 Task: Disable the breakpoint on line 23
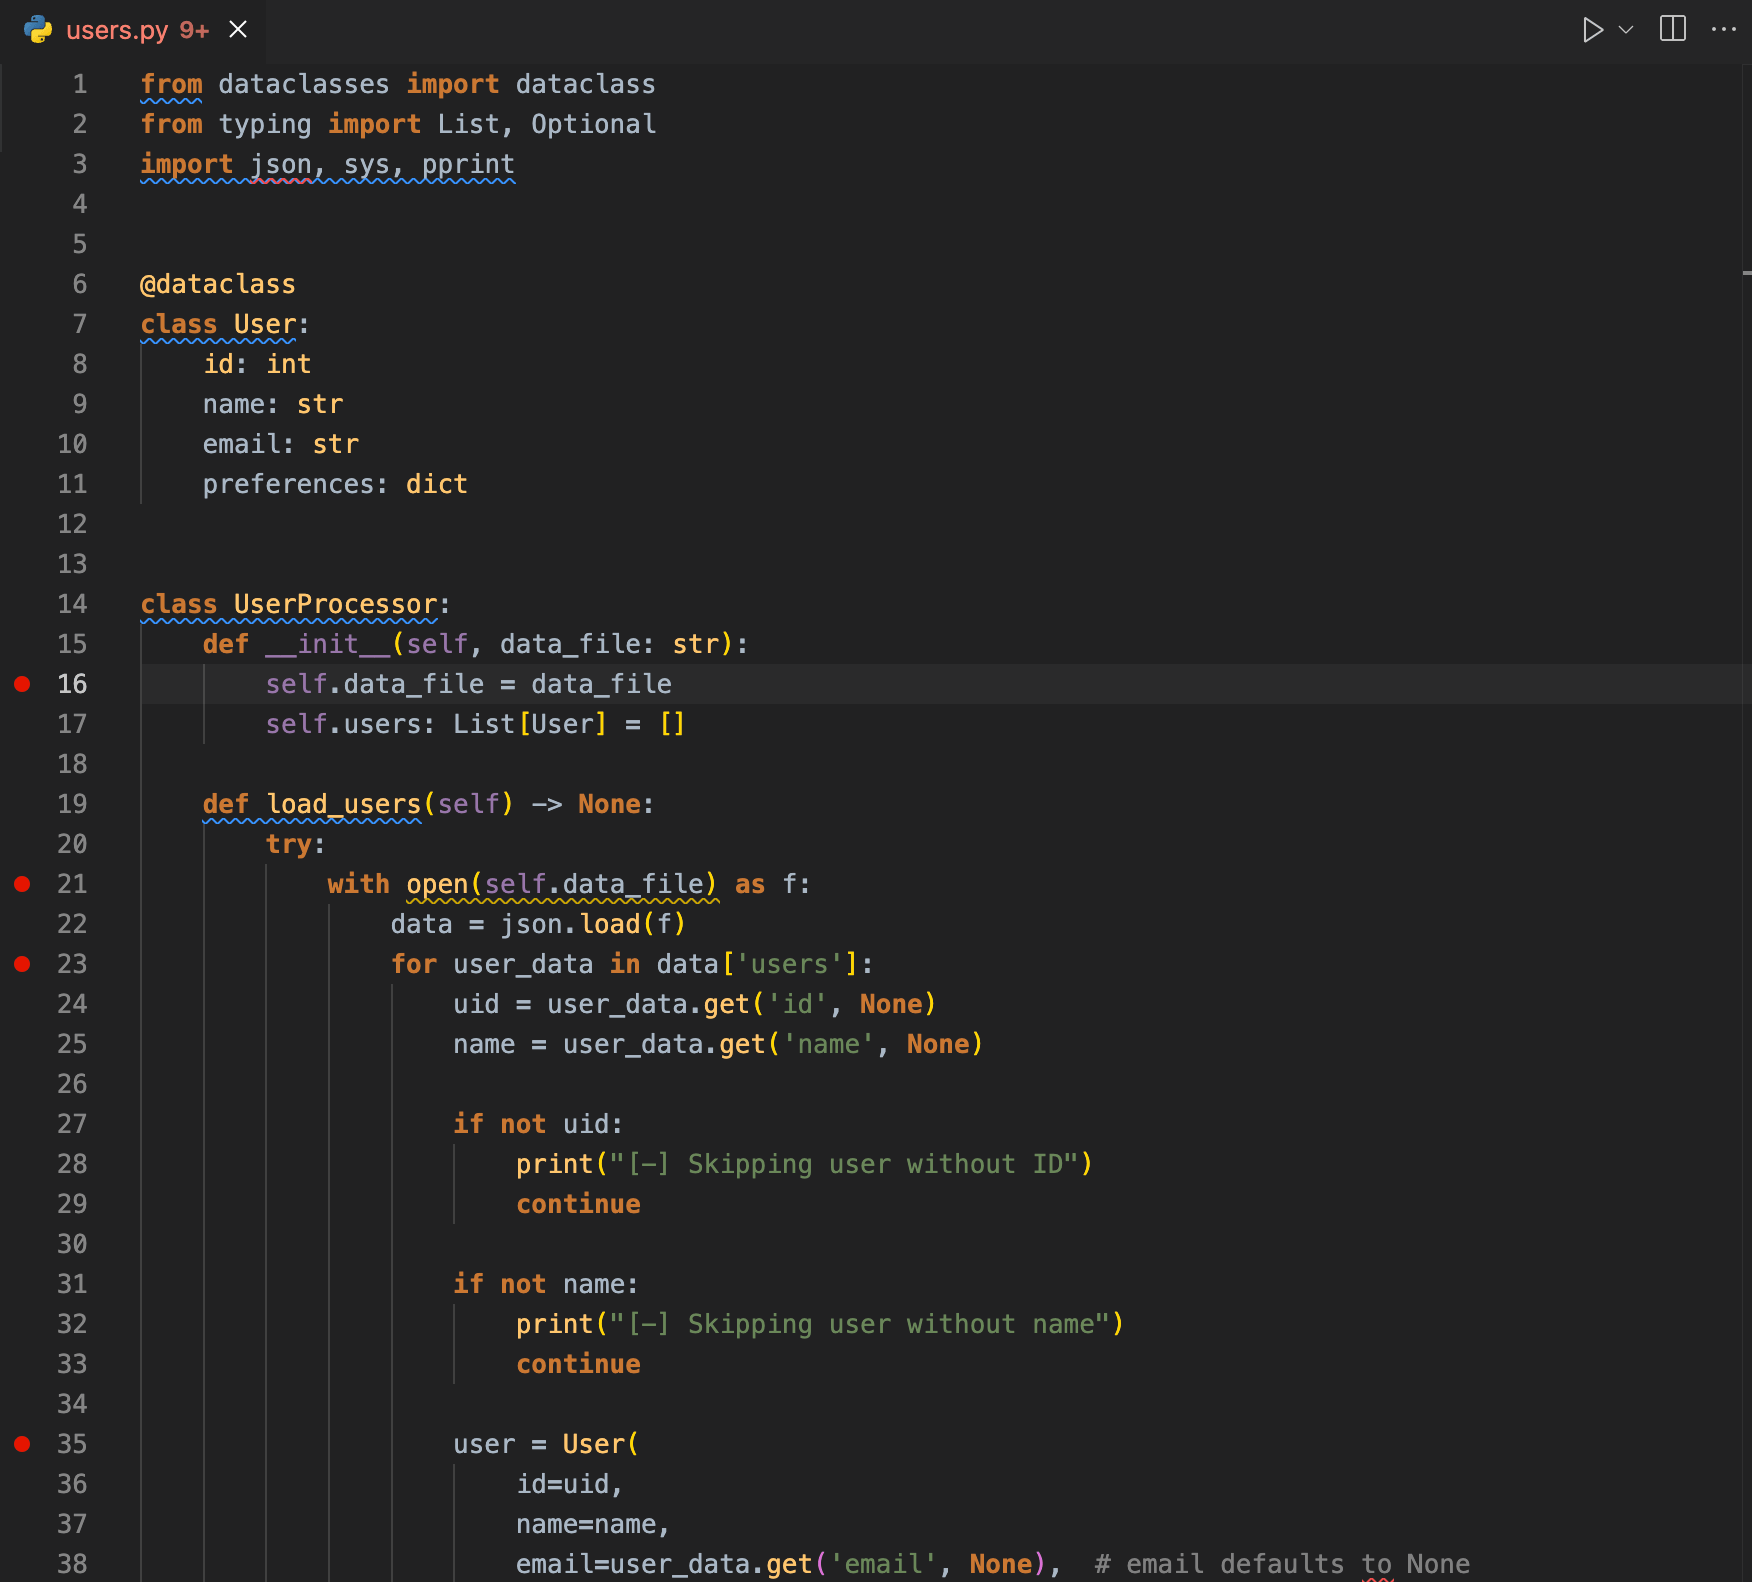click(x=22, y=963)
